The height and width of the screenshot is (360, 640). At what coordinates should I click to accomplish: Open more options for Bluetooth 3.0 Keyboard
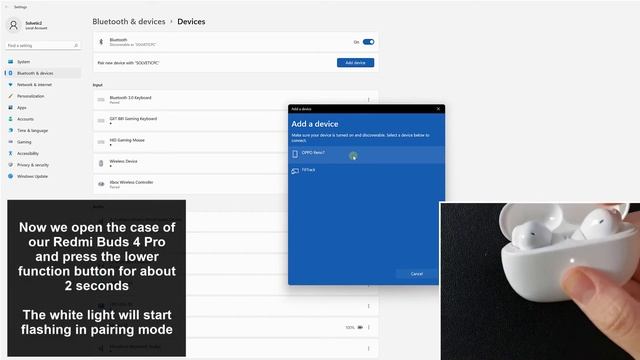coord(368,100)
